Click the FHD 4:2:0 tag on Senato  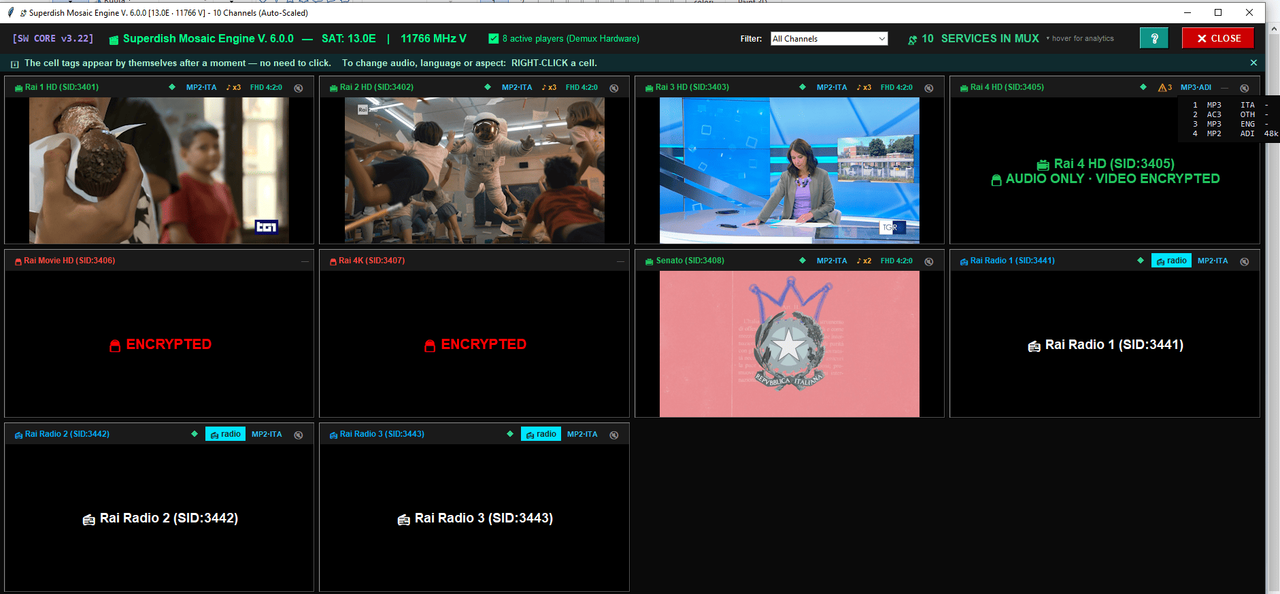pos(896,260)
